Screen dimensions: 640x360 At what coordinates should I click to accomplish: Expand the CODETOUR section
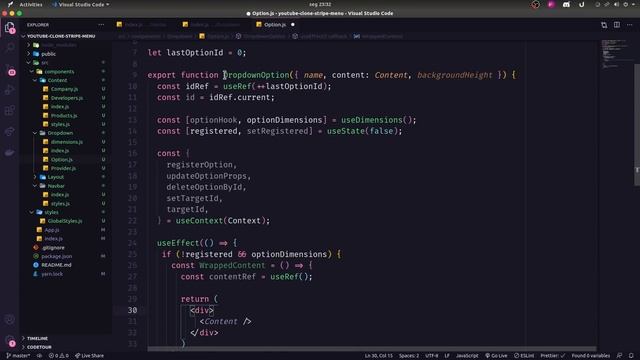point(39,347)
